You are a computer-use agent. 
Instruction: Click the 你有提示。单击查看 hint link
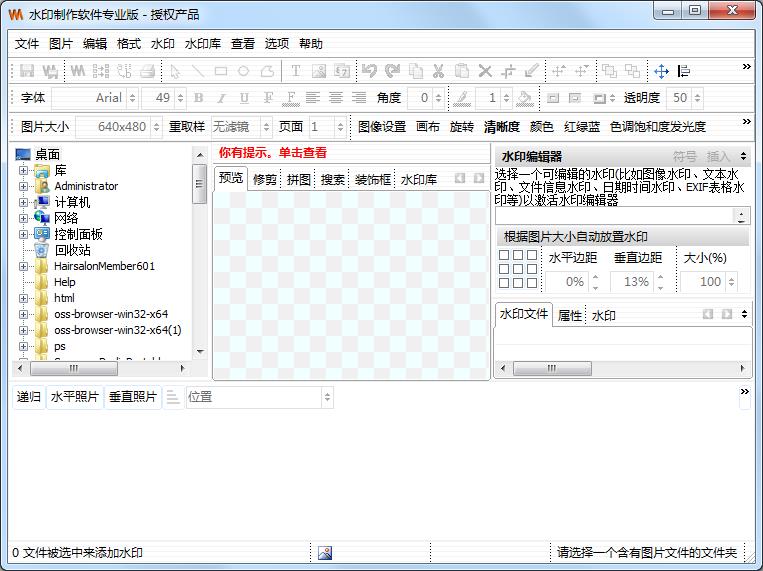272,153
